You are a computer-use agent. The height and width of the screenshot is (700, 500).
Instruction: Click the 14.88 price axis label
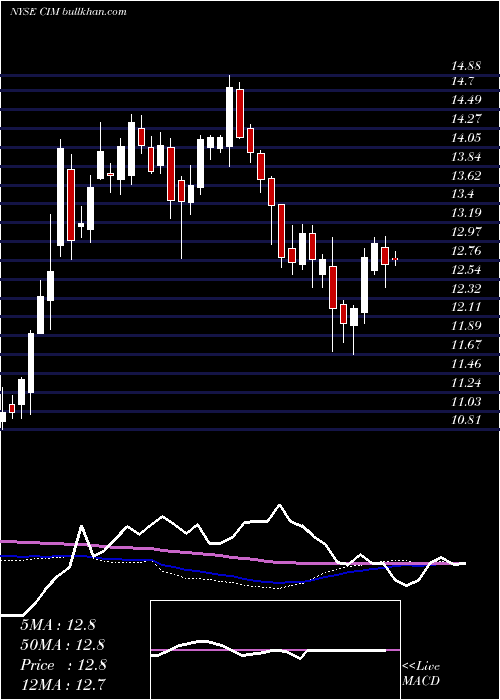click(x=466, y=67)
